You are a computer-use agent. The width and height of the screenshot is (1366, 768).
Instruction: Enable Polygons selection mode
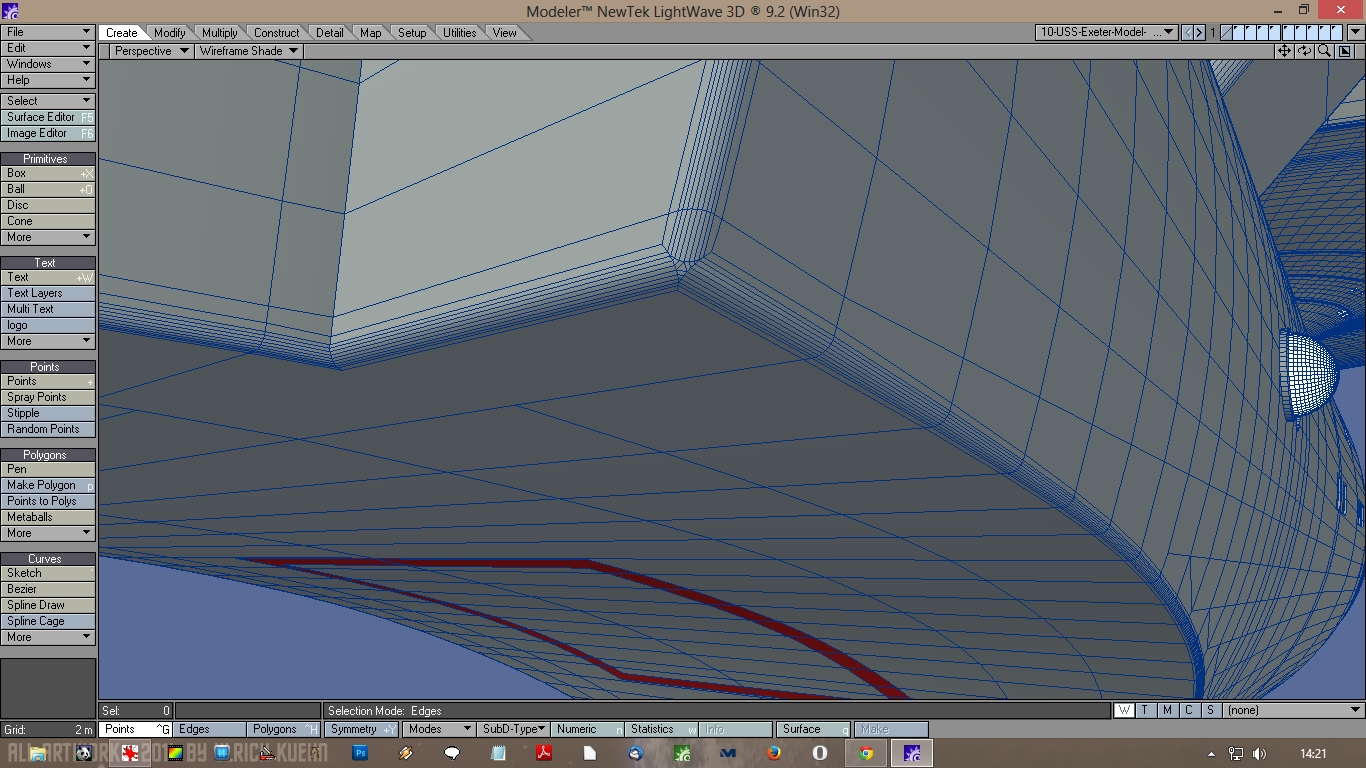(283, 729)
